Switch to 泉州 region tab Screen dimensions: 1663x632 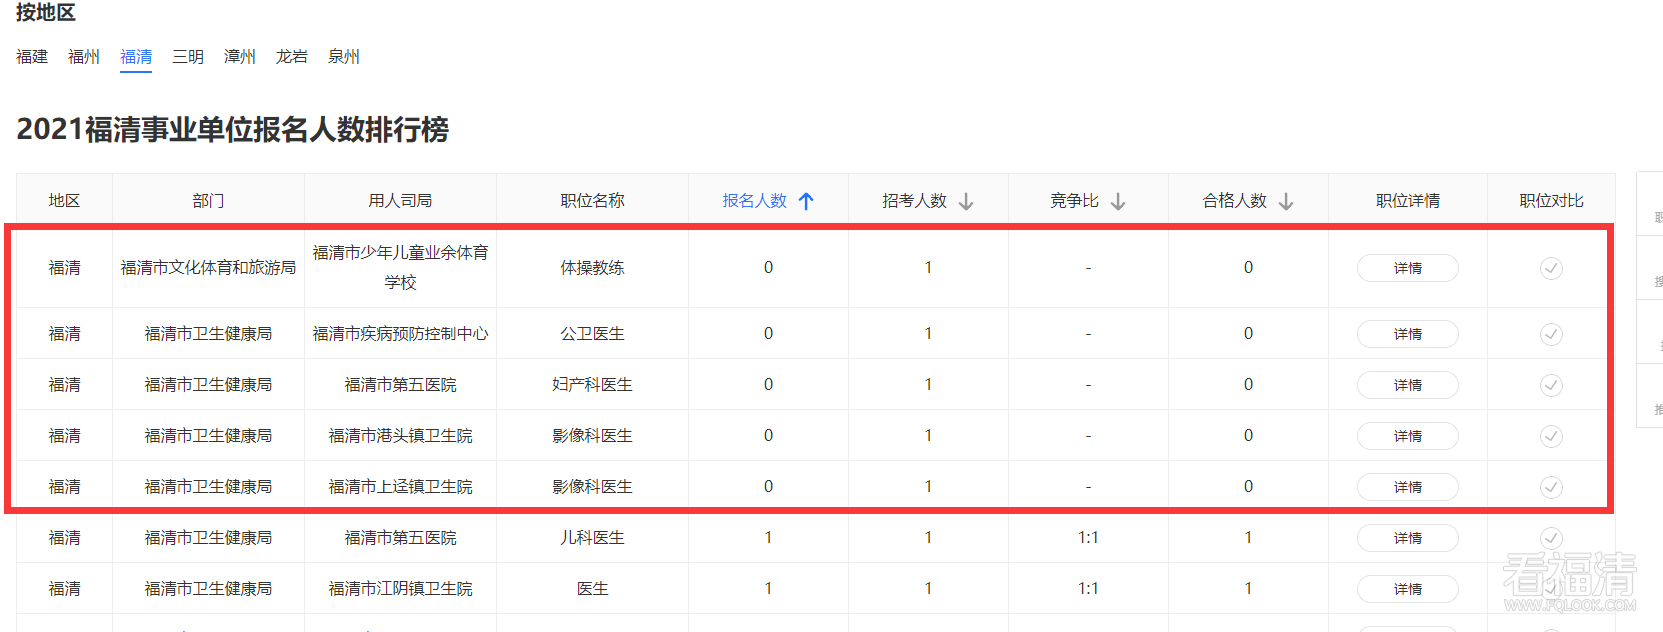tap(344, 57)
